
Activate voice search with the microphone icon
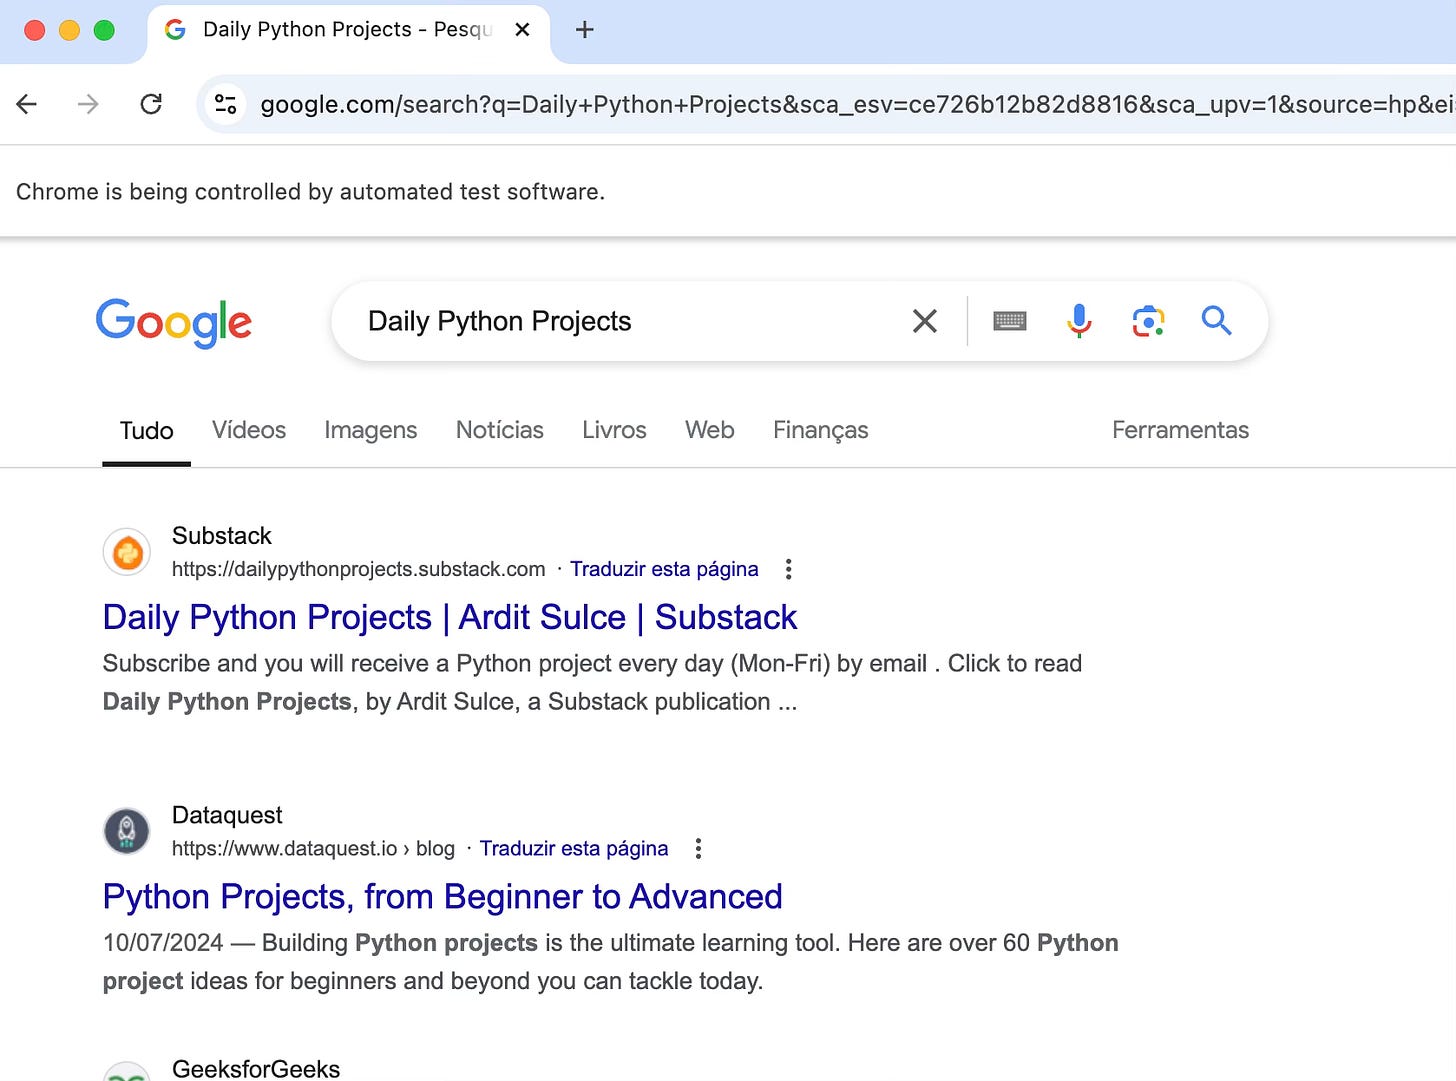click(x=1078, y=321)
